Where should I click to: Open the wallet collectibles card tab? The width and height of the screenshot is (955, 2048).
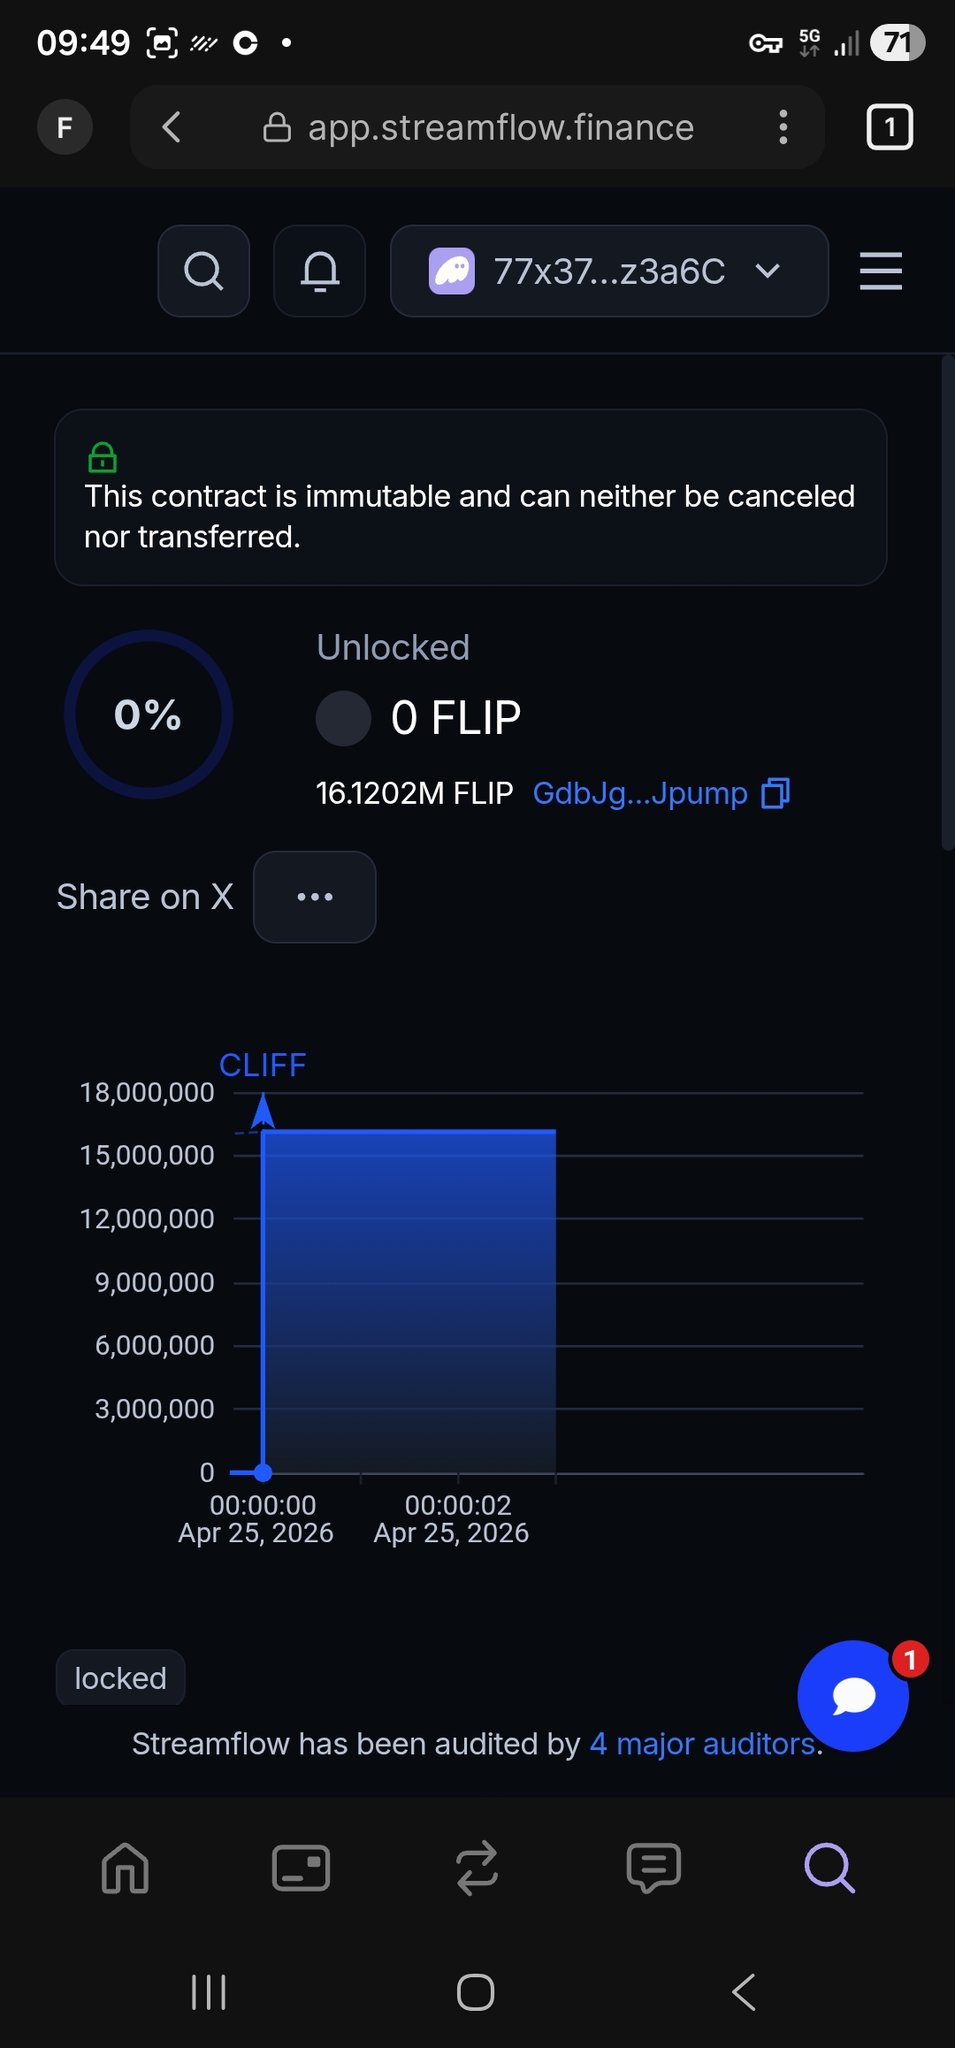point(301,1868)
